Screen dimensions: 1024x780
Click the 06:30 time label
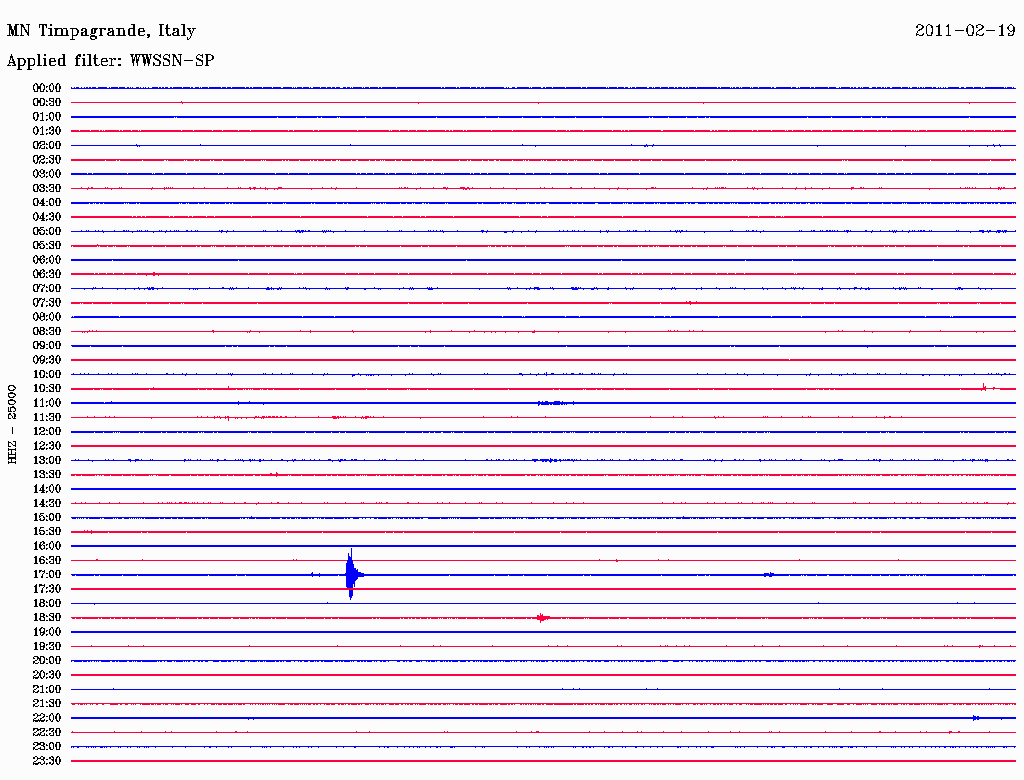pyautogui.click(x=47, y=274)
